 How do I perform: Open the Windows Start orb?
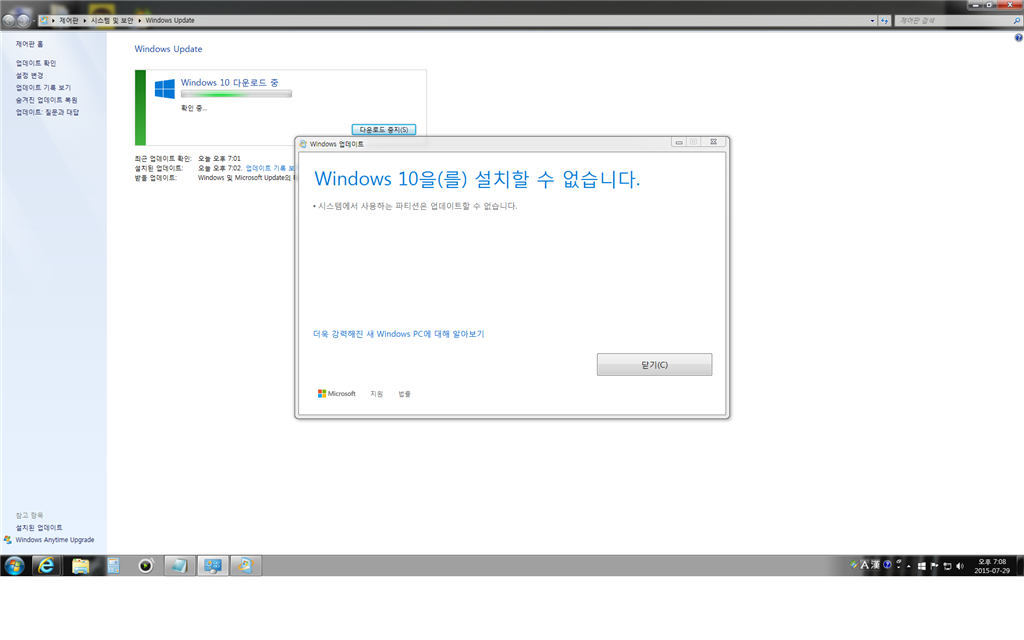coord(14,566)
